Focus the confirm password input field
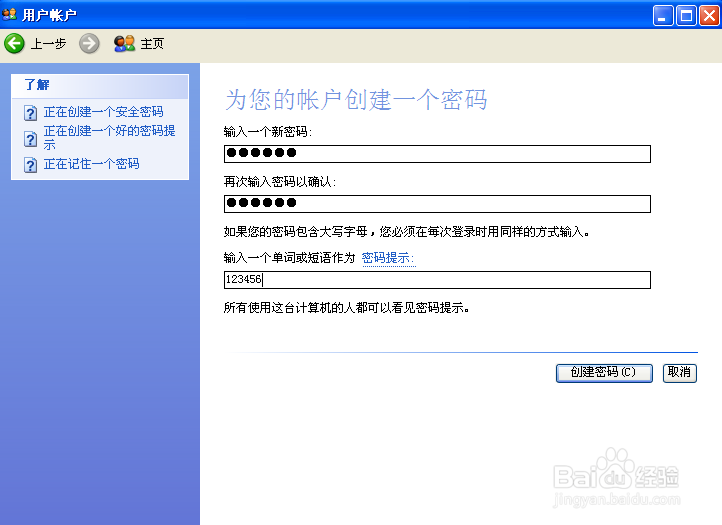 [437, 204]
